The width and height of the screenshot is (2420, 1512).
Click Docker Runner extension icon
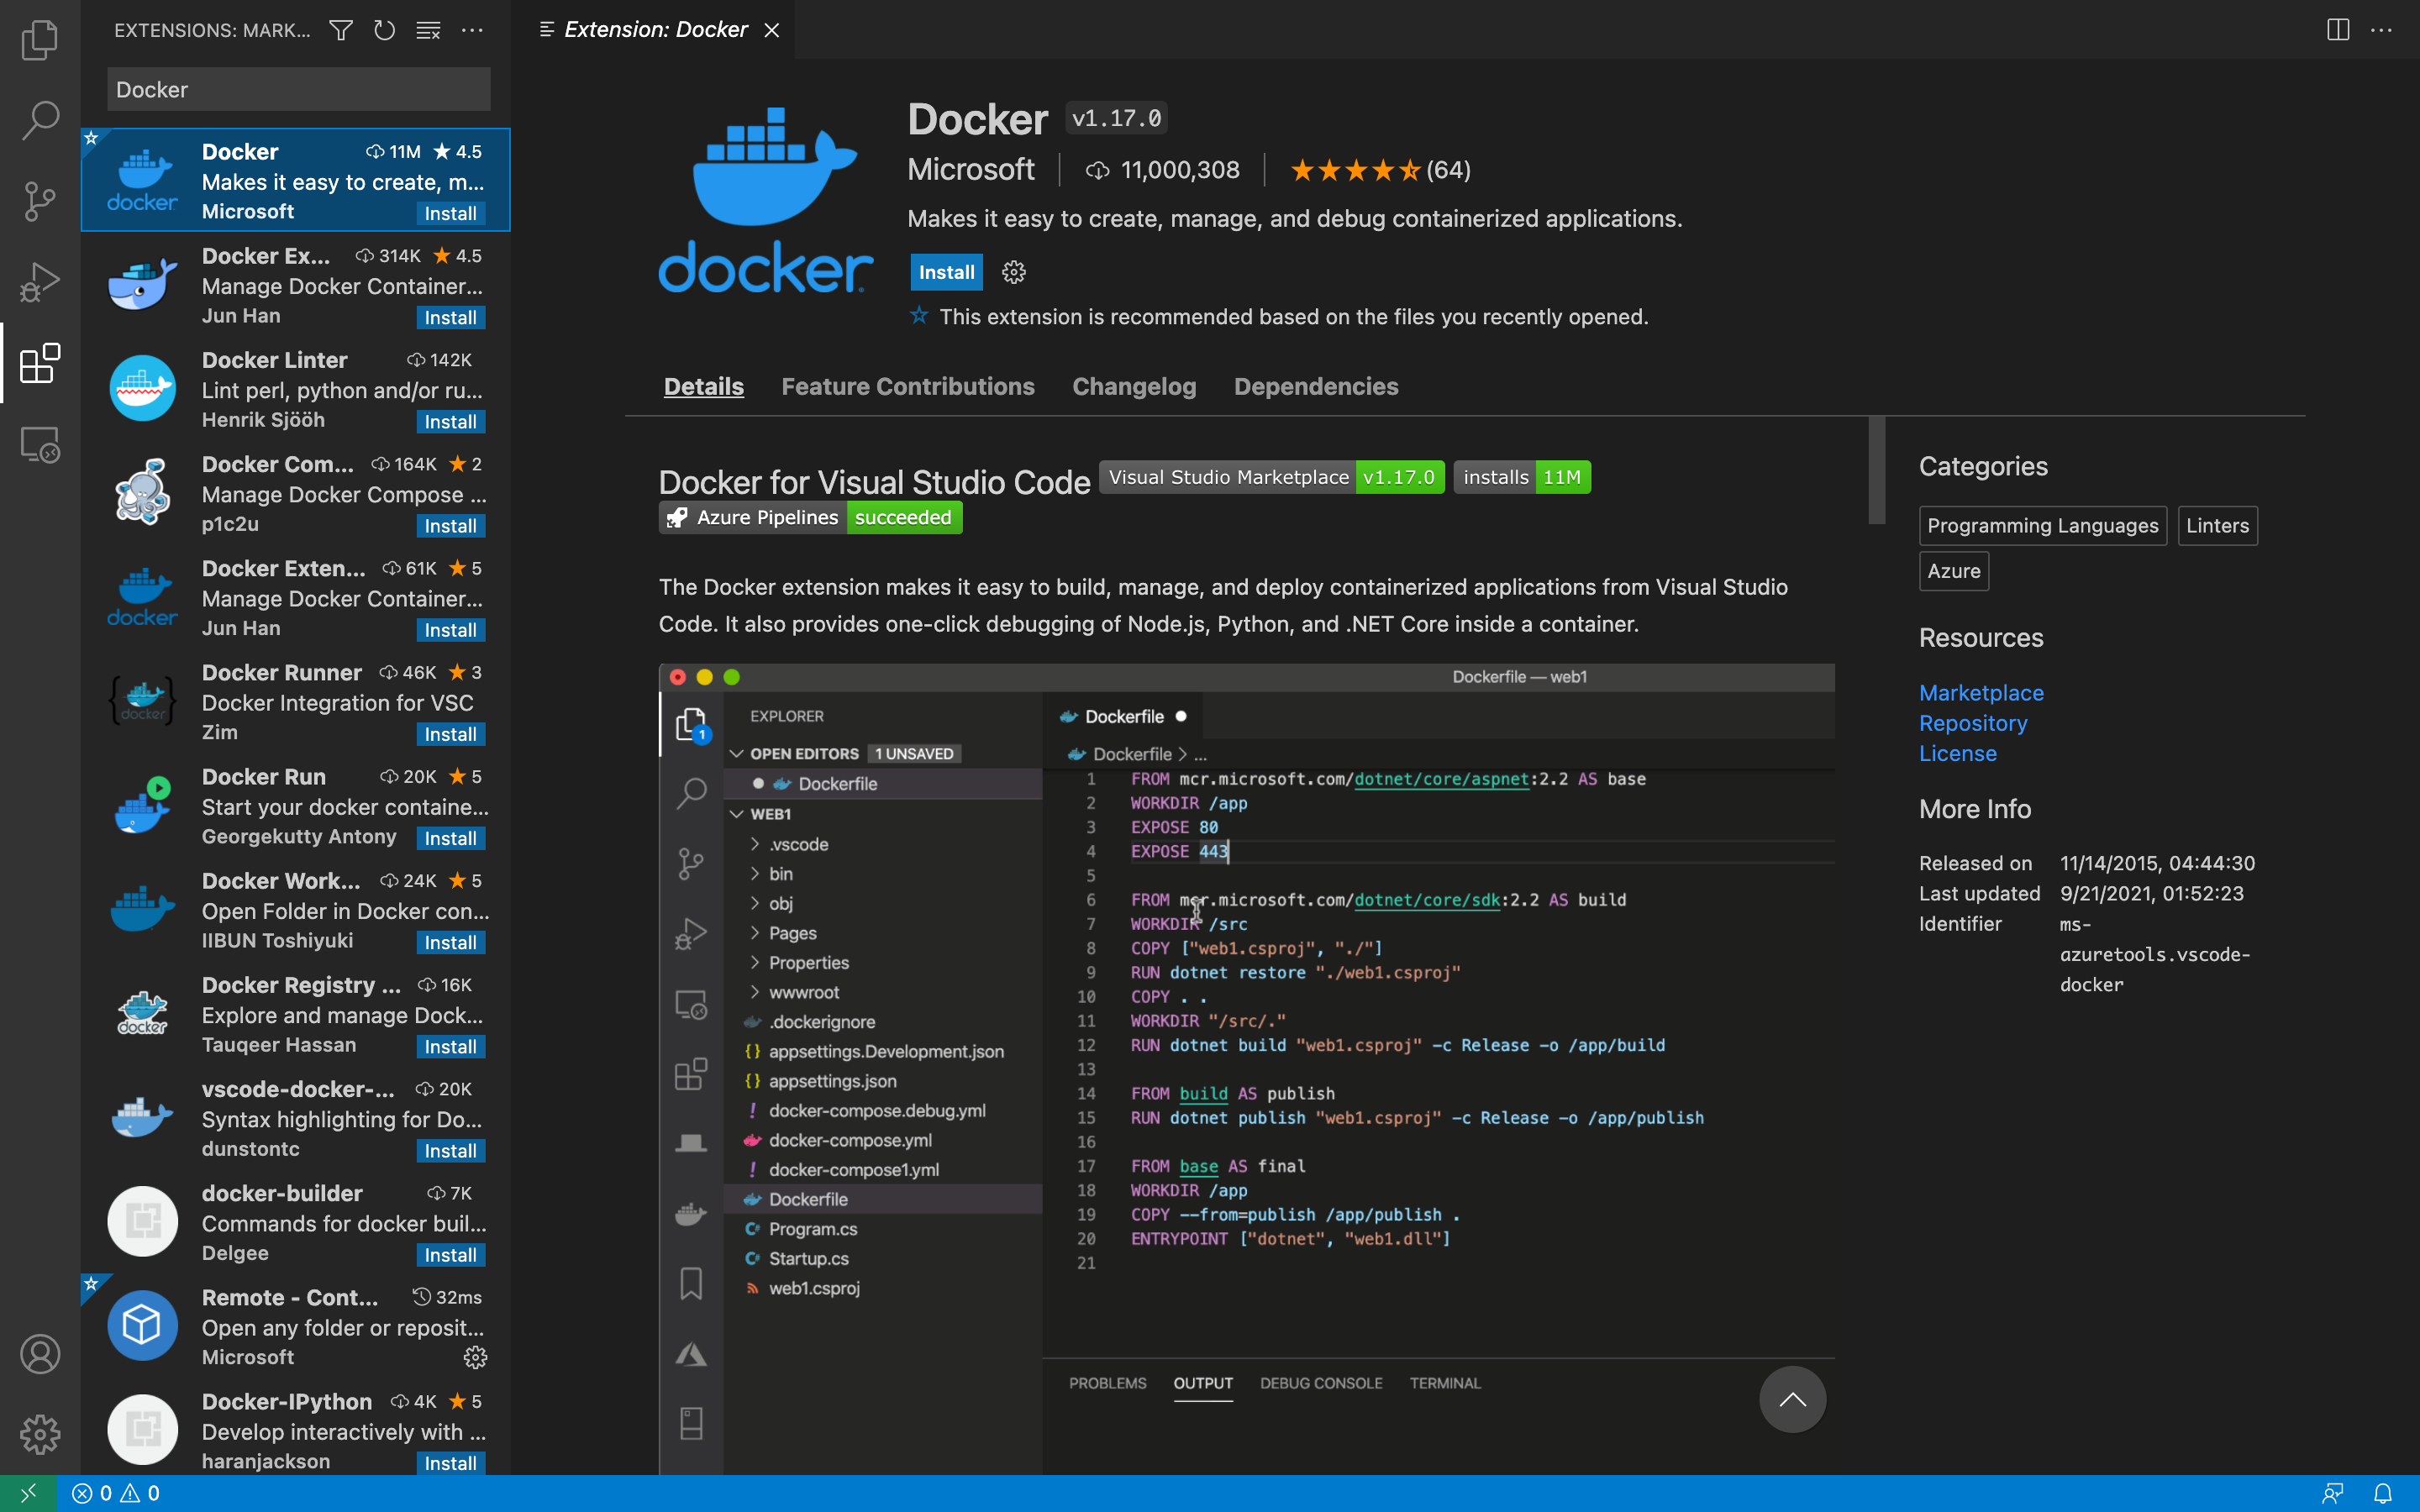(142, 701)
